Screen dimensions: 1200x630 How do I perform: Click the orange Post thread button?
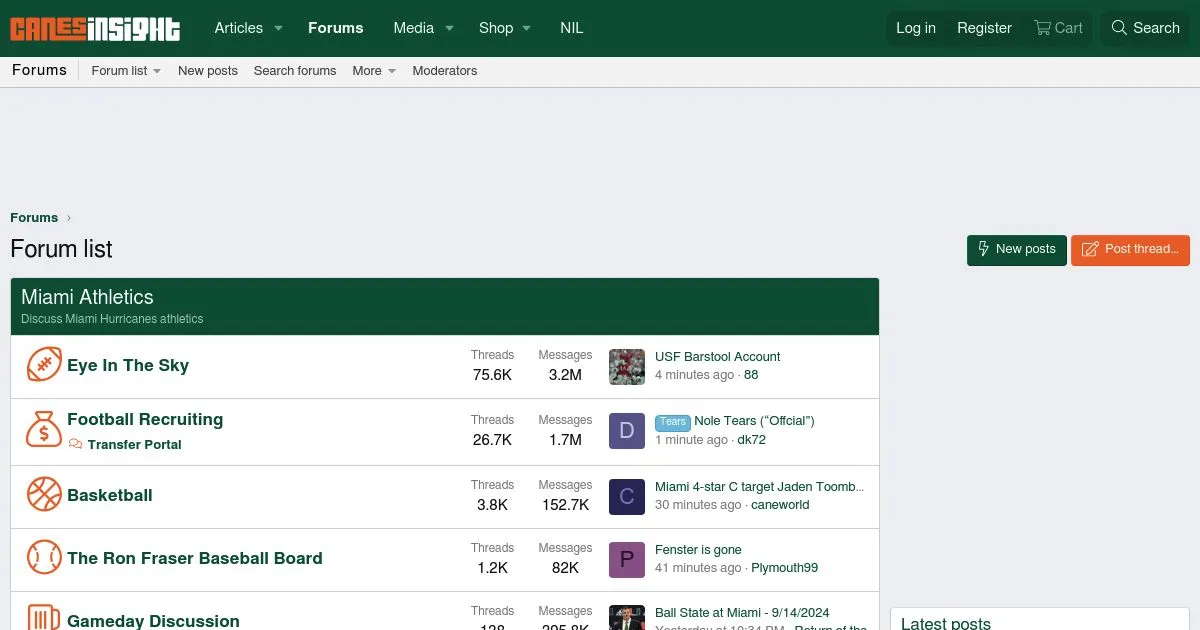pyautogui.click(x=1130, y=249)
